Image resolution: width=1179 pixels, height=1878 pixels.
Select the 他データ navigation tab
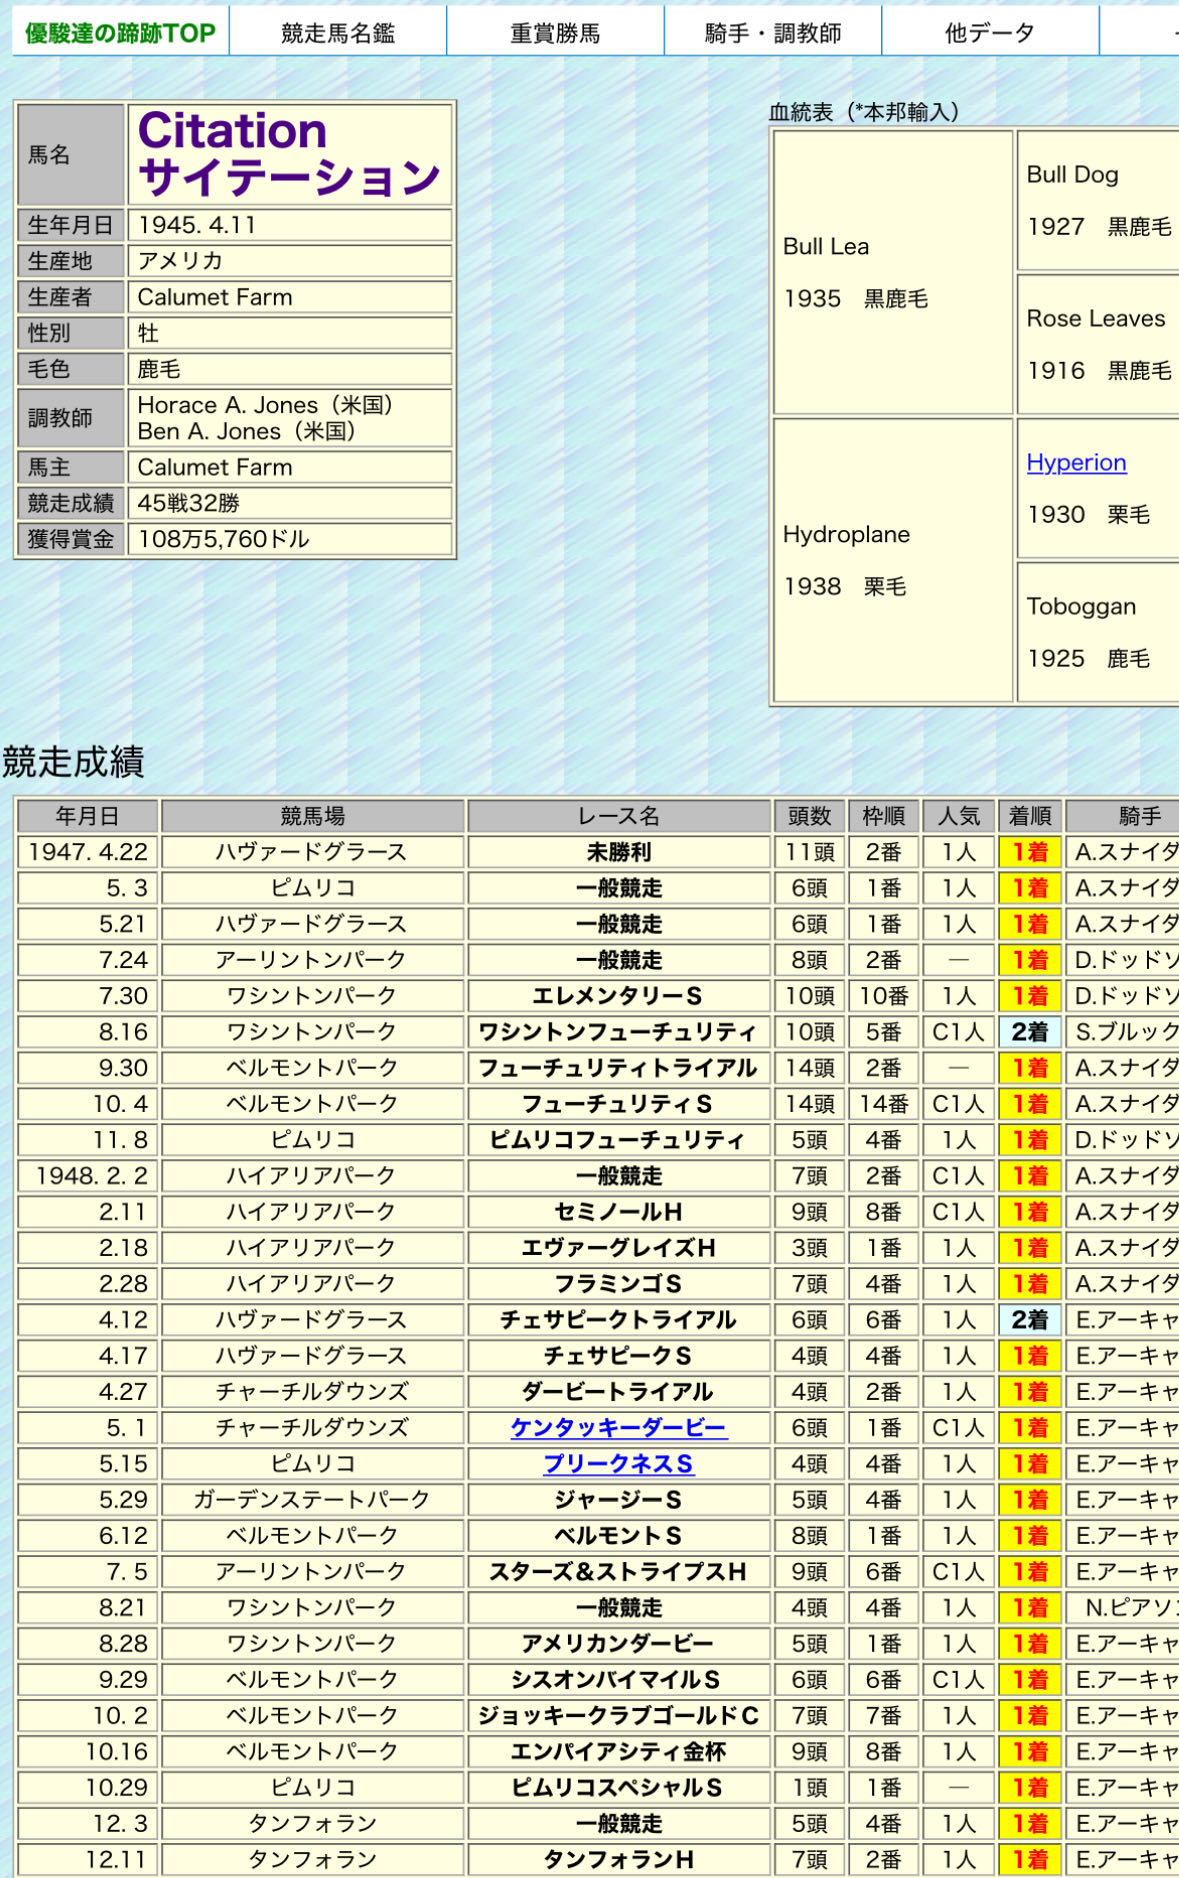[x=990, y=33]
